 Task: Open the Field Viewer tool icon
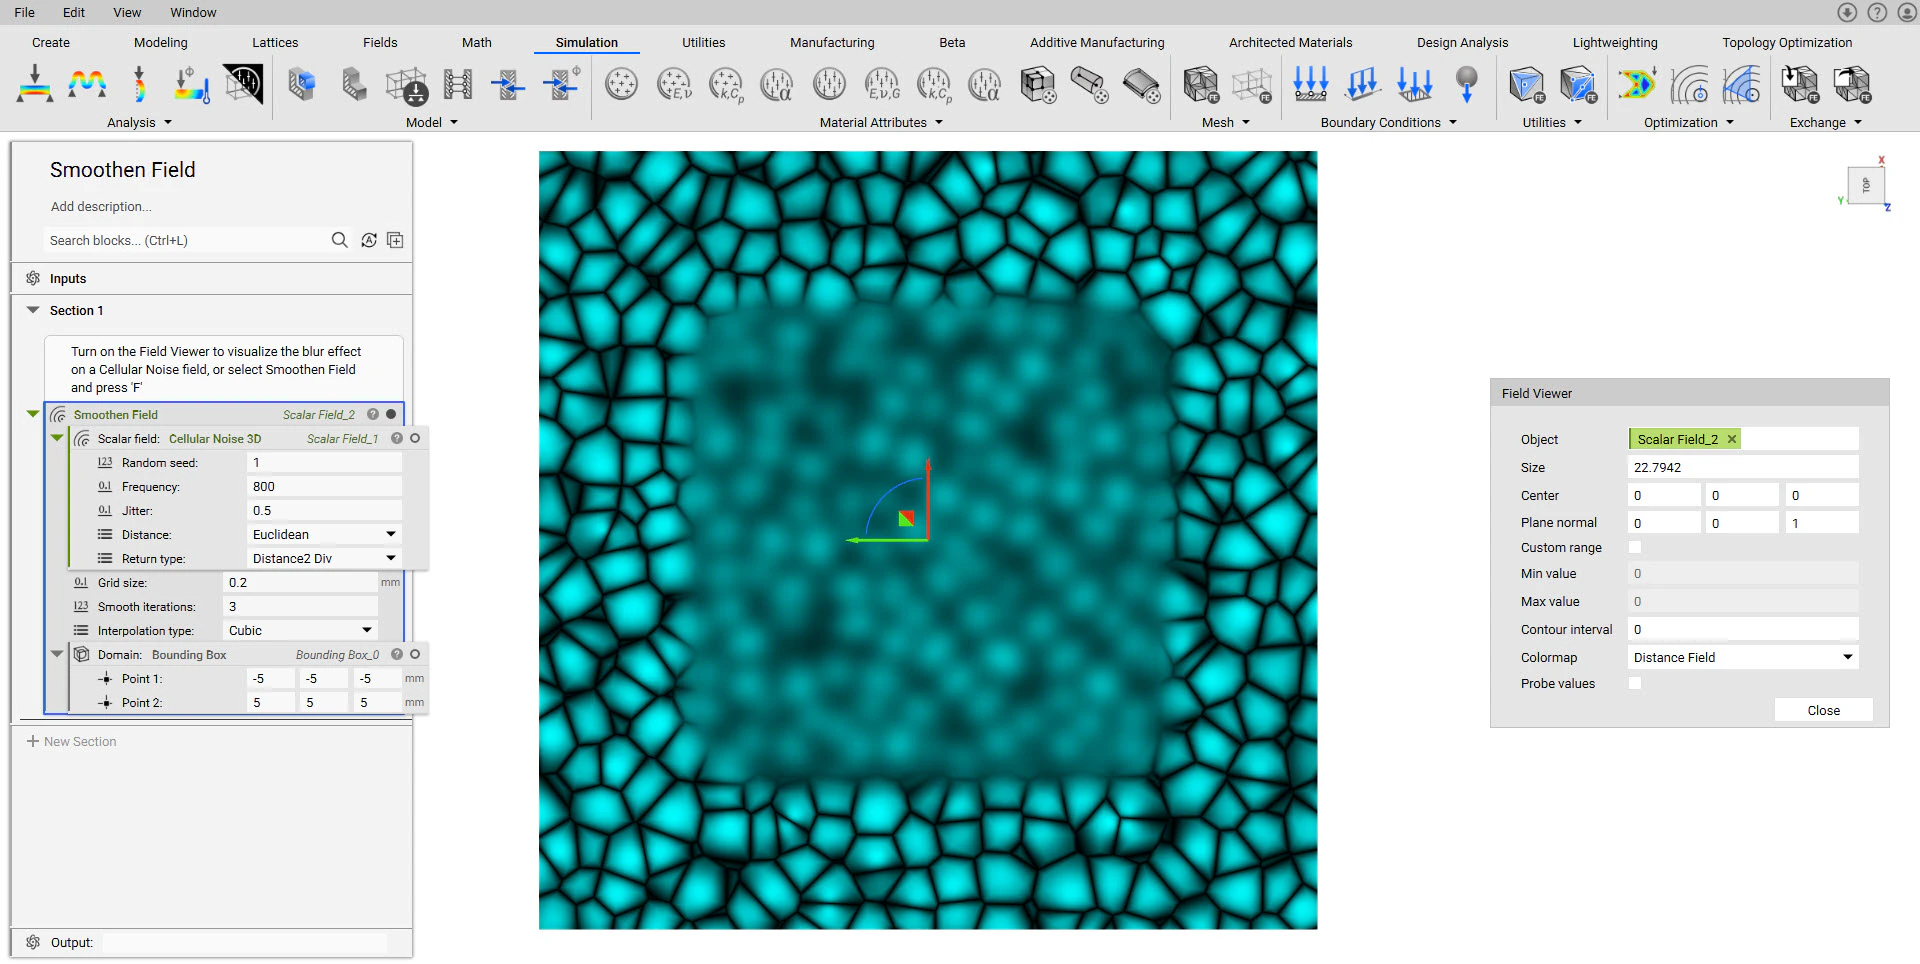pyautogui.click(x=241, y=85)
